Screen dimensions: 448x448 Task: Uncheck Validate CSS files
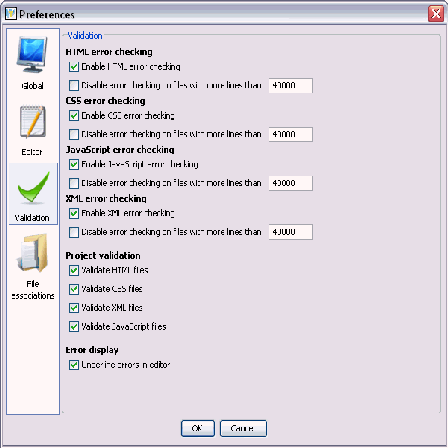click(74, 289)
